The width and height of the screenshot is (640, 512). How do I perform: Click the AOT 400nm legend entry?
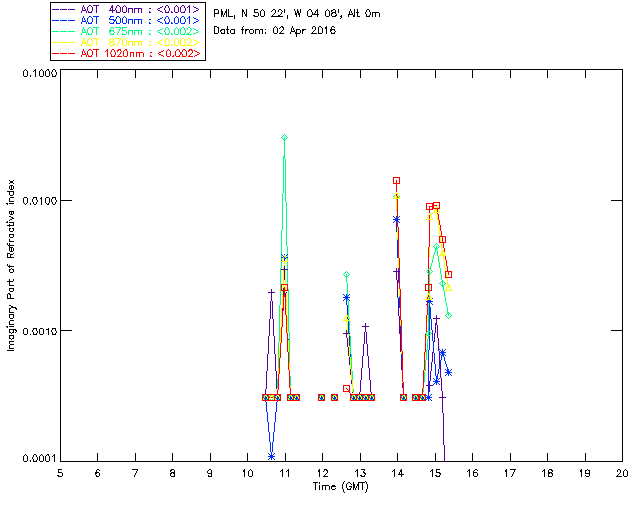click(127, 9)
